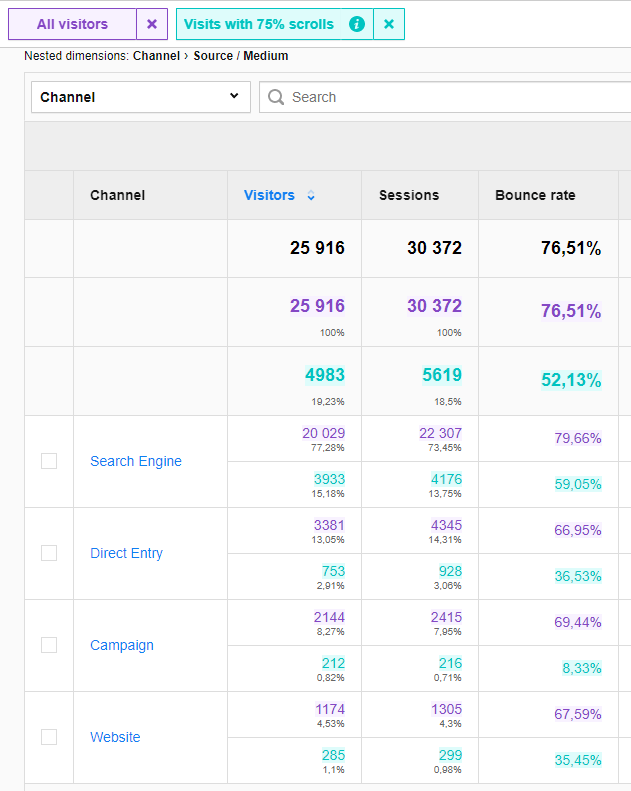Click the search magnifier icon
631x791 pixels.
coord(276,97)
